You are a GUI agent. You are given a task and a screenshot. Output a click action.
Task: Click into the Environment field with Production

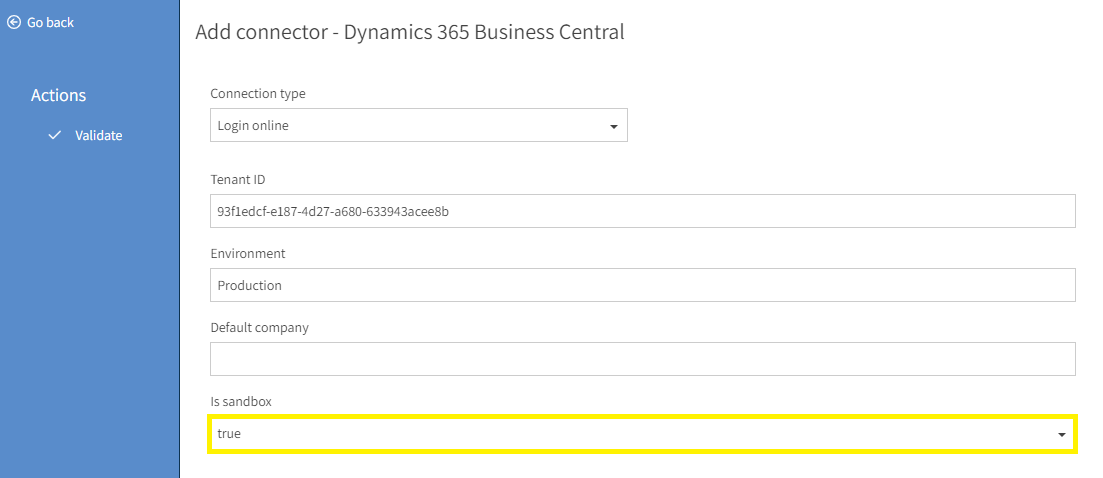(643, 285)
